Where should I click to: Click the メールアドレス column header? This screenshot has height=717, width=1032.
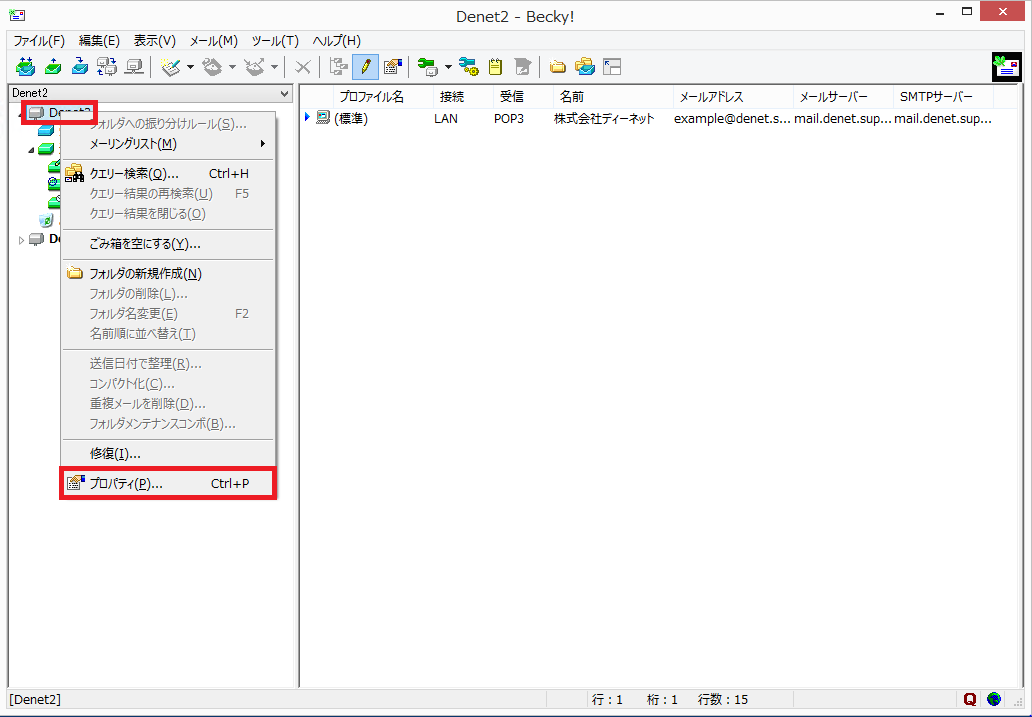tap(733, 97)
